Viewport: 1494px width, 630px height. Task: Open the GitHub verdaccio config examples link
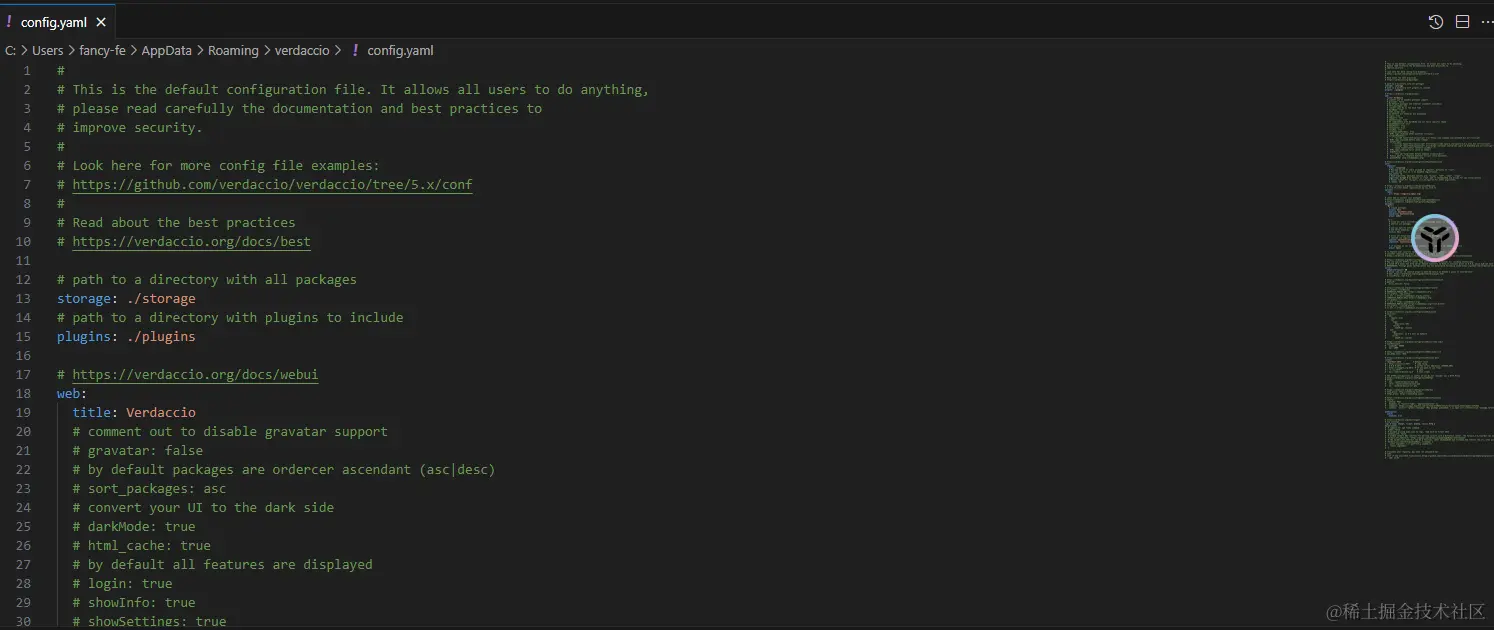272,184
